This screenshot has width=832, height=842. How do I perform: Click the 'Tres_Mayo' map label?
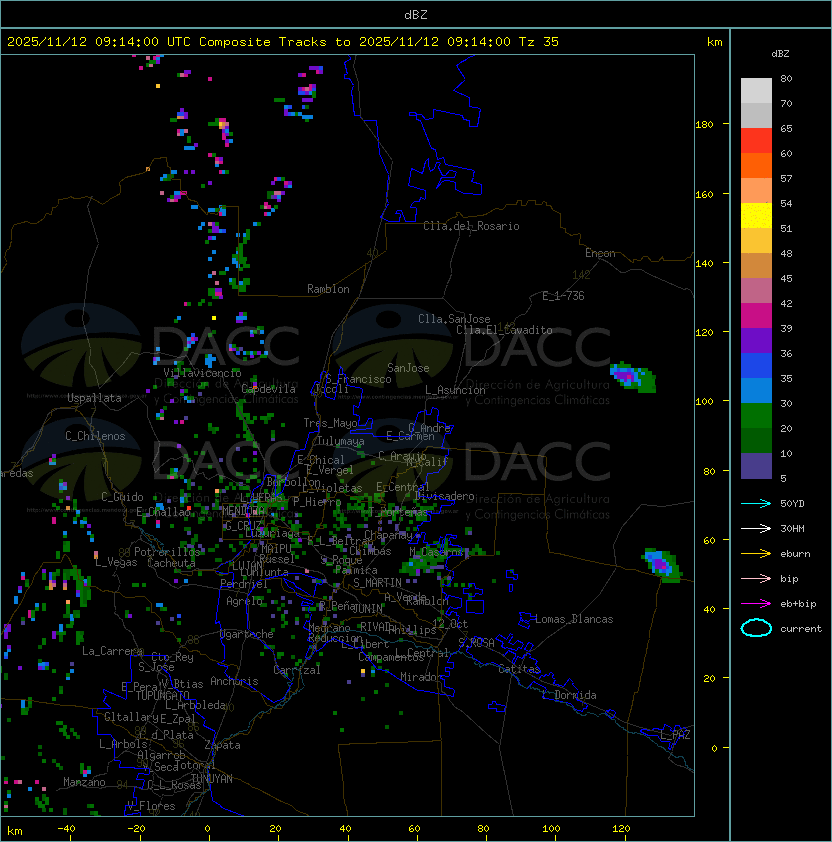[330, 423]
